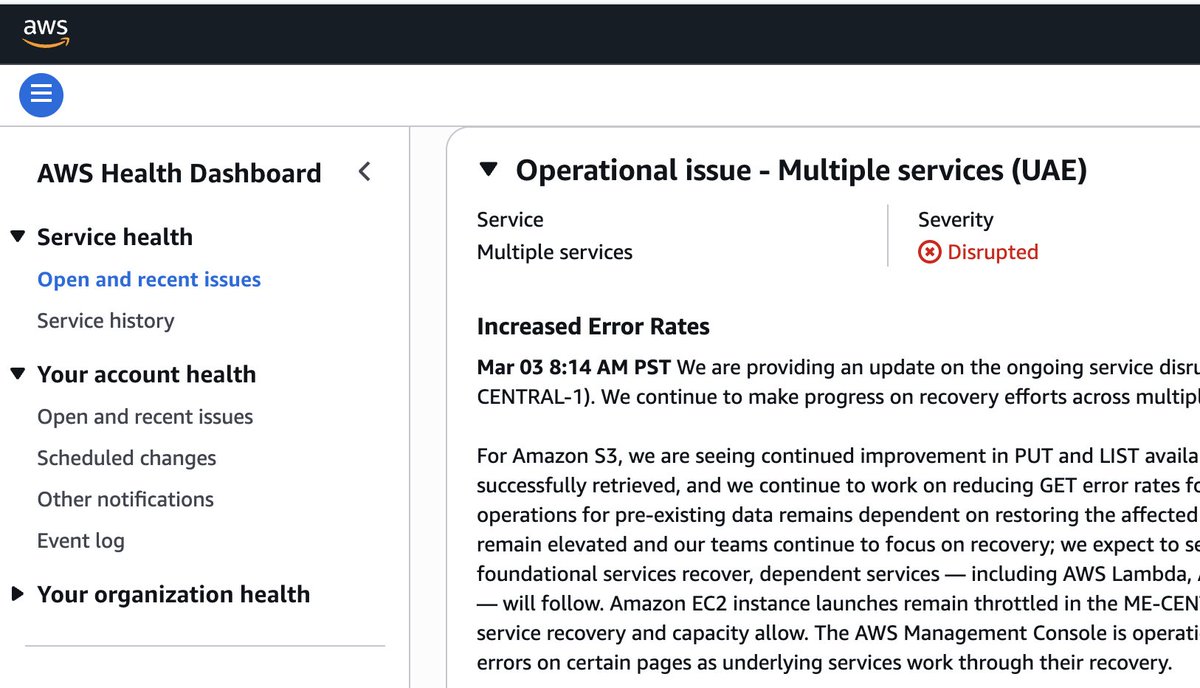Click the 'Multiple services' service value
The image size is (1200, 688).
(x=555, y=252)
